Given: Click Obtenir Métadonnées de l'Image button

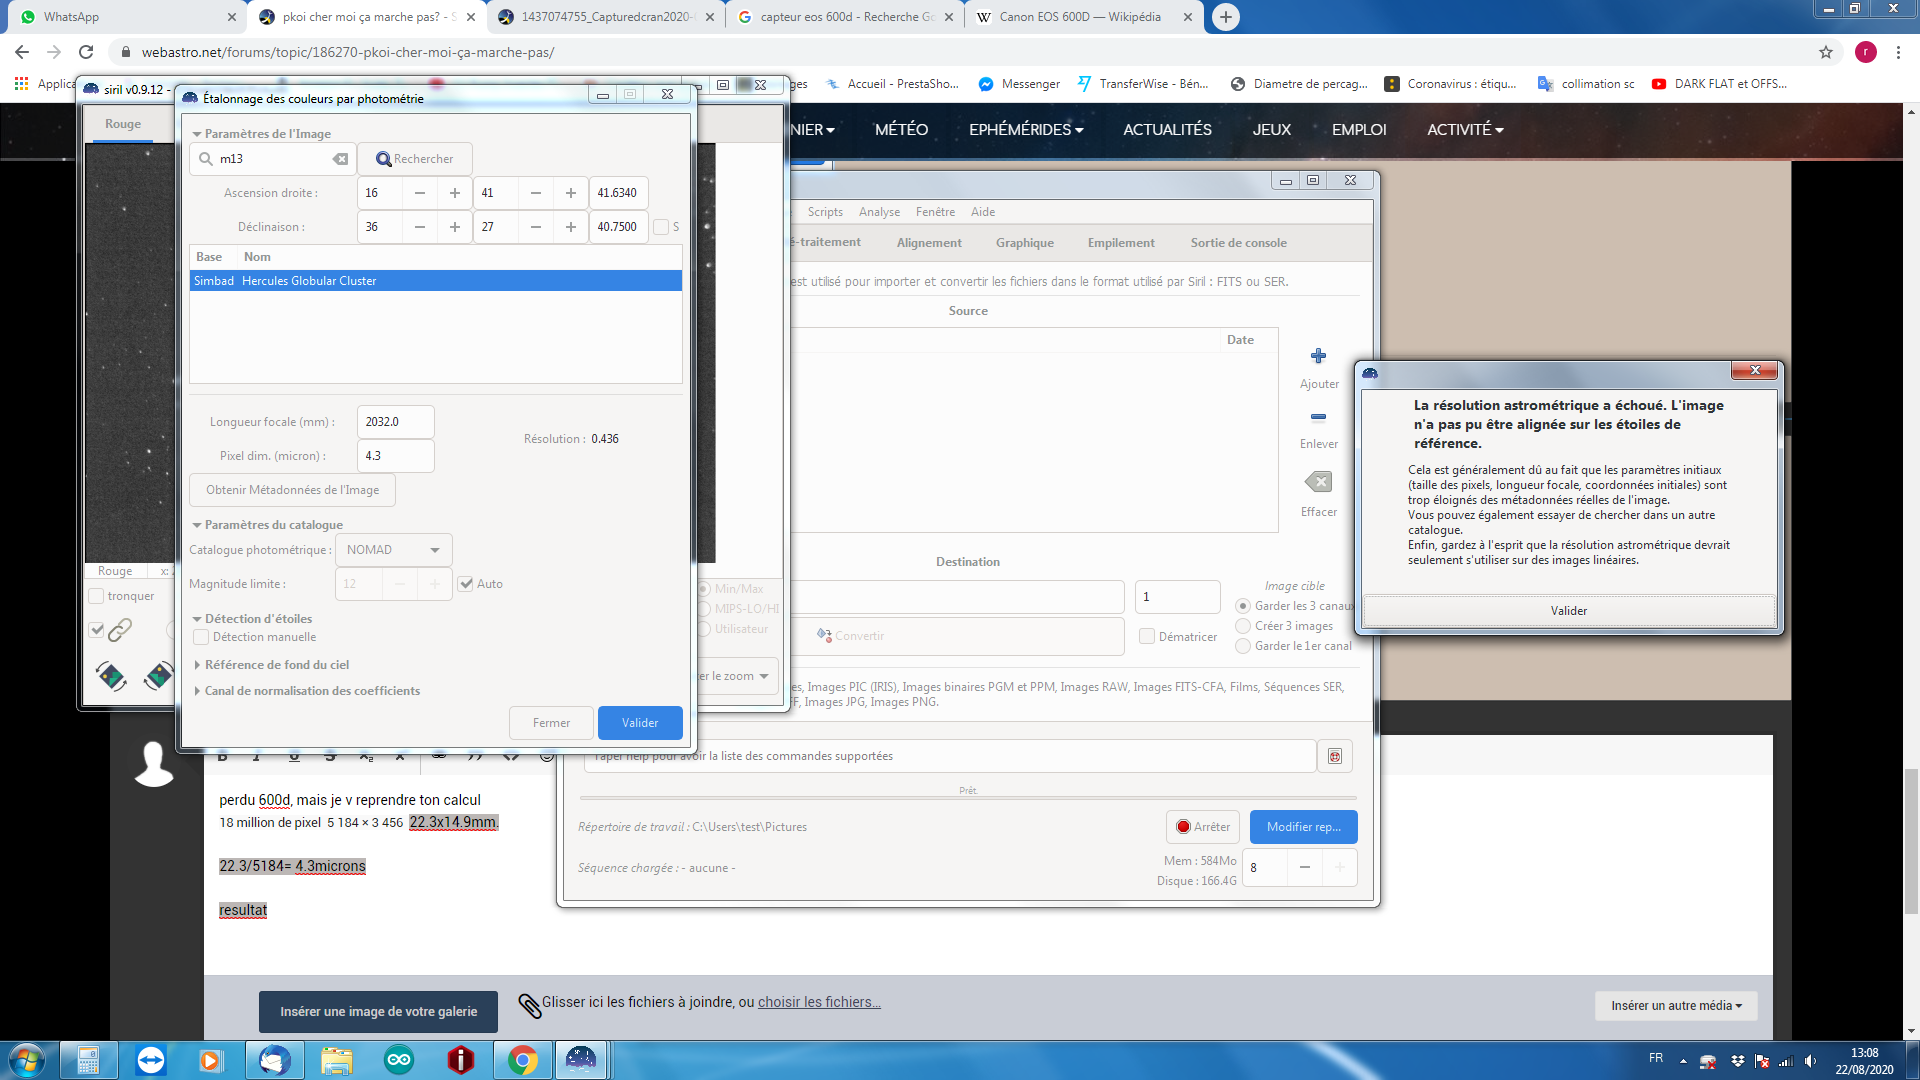Looking at the screenshot, I should point(292,490).
